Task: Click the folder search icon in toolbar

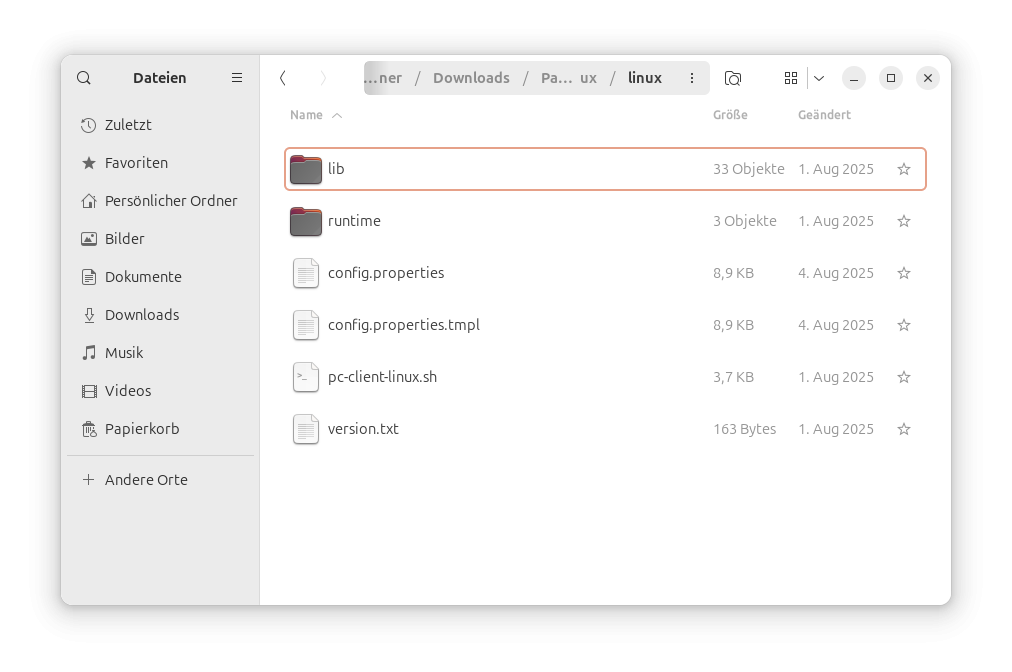Action: 733,78
